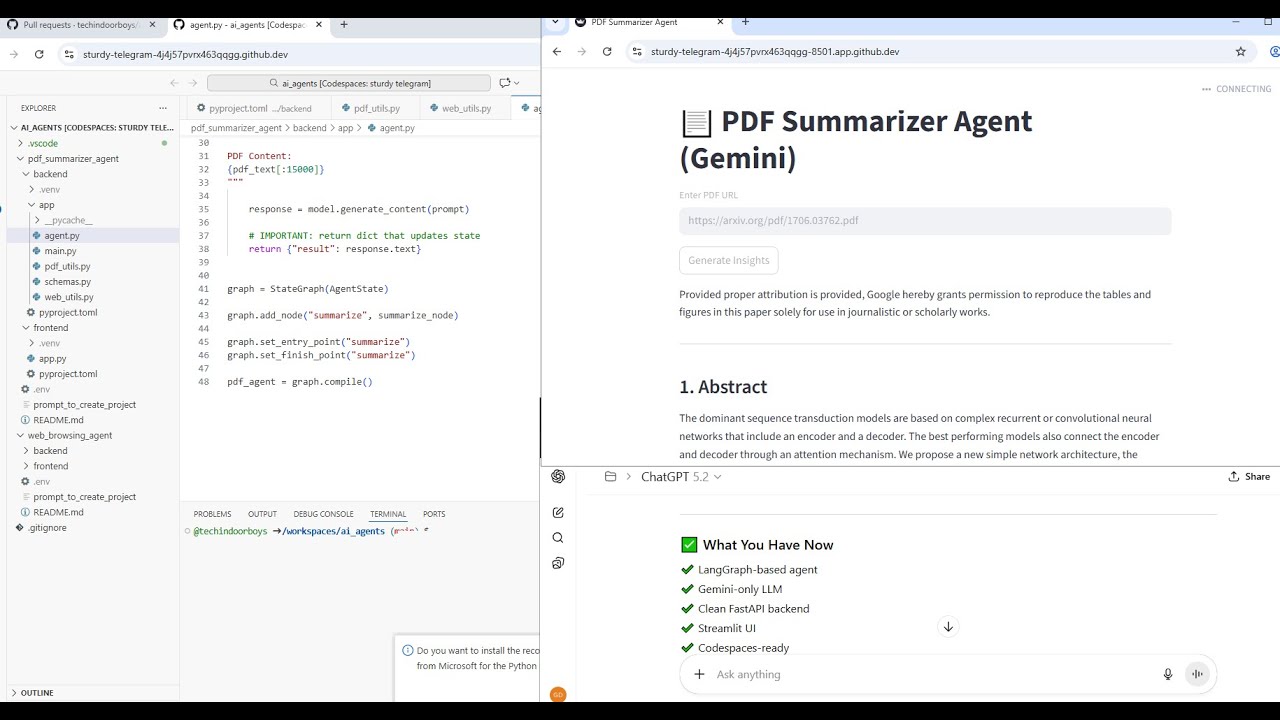This screenshot has height=720, width=1280.
Task: Open ChatGPT search chats magnifier icon
Action: [558, 538]
